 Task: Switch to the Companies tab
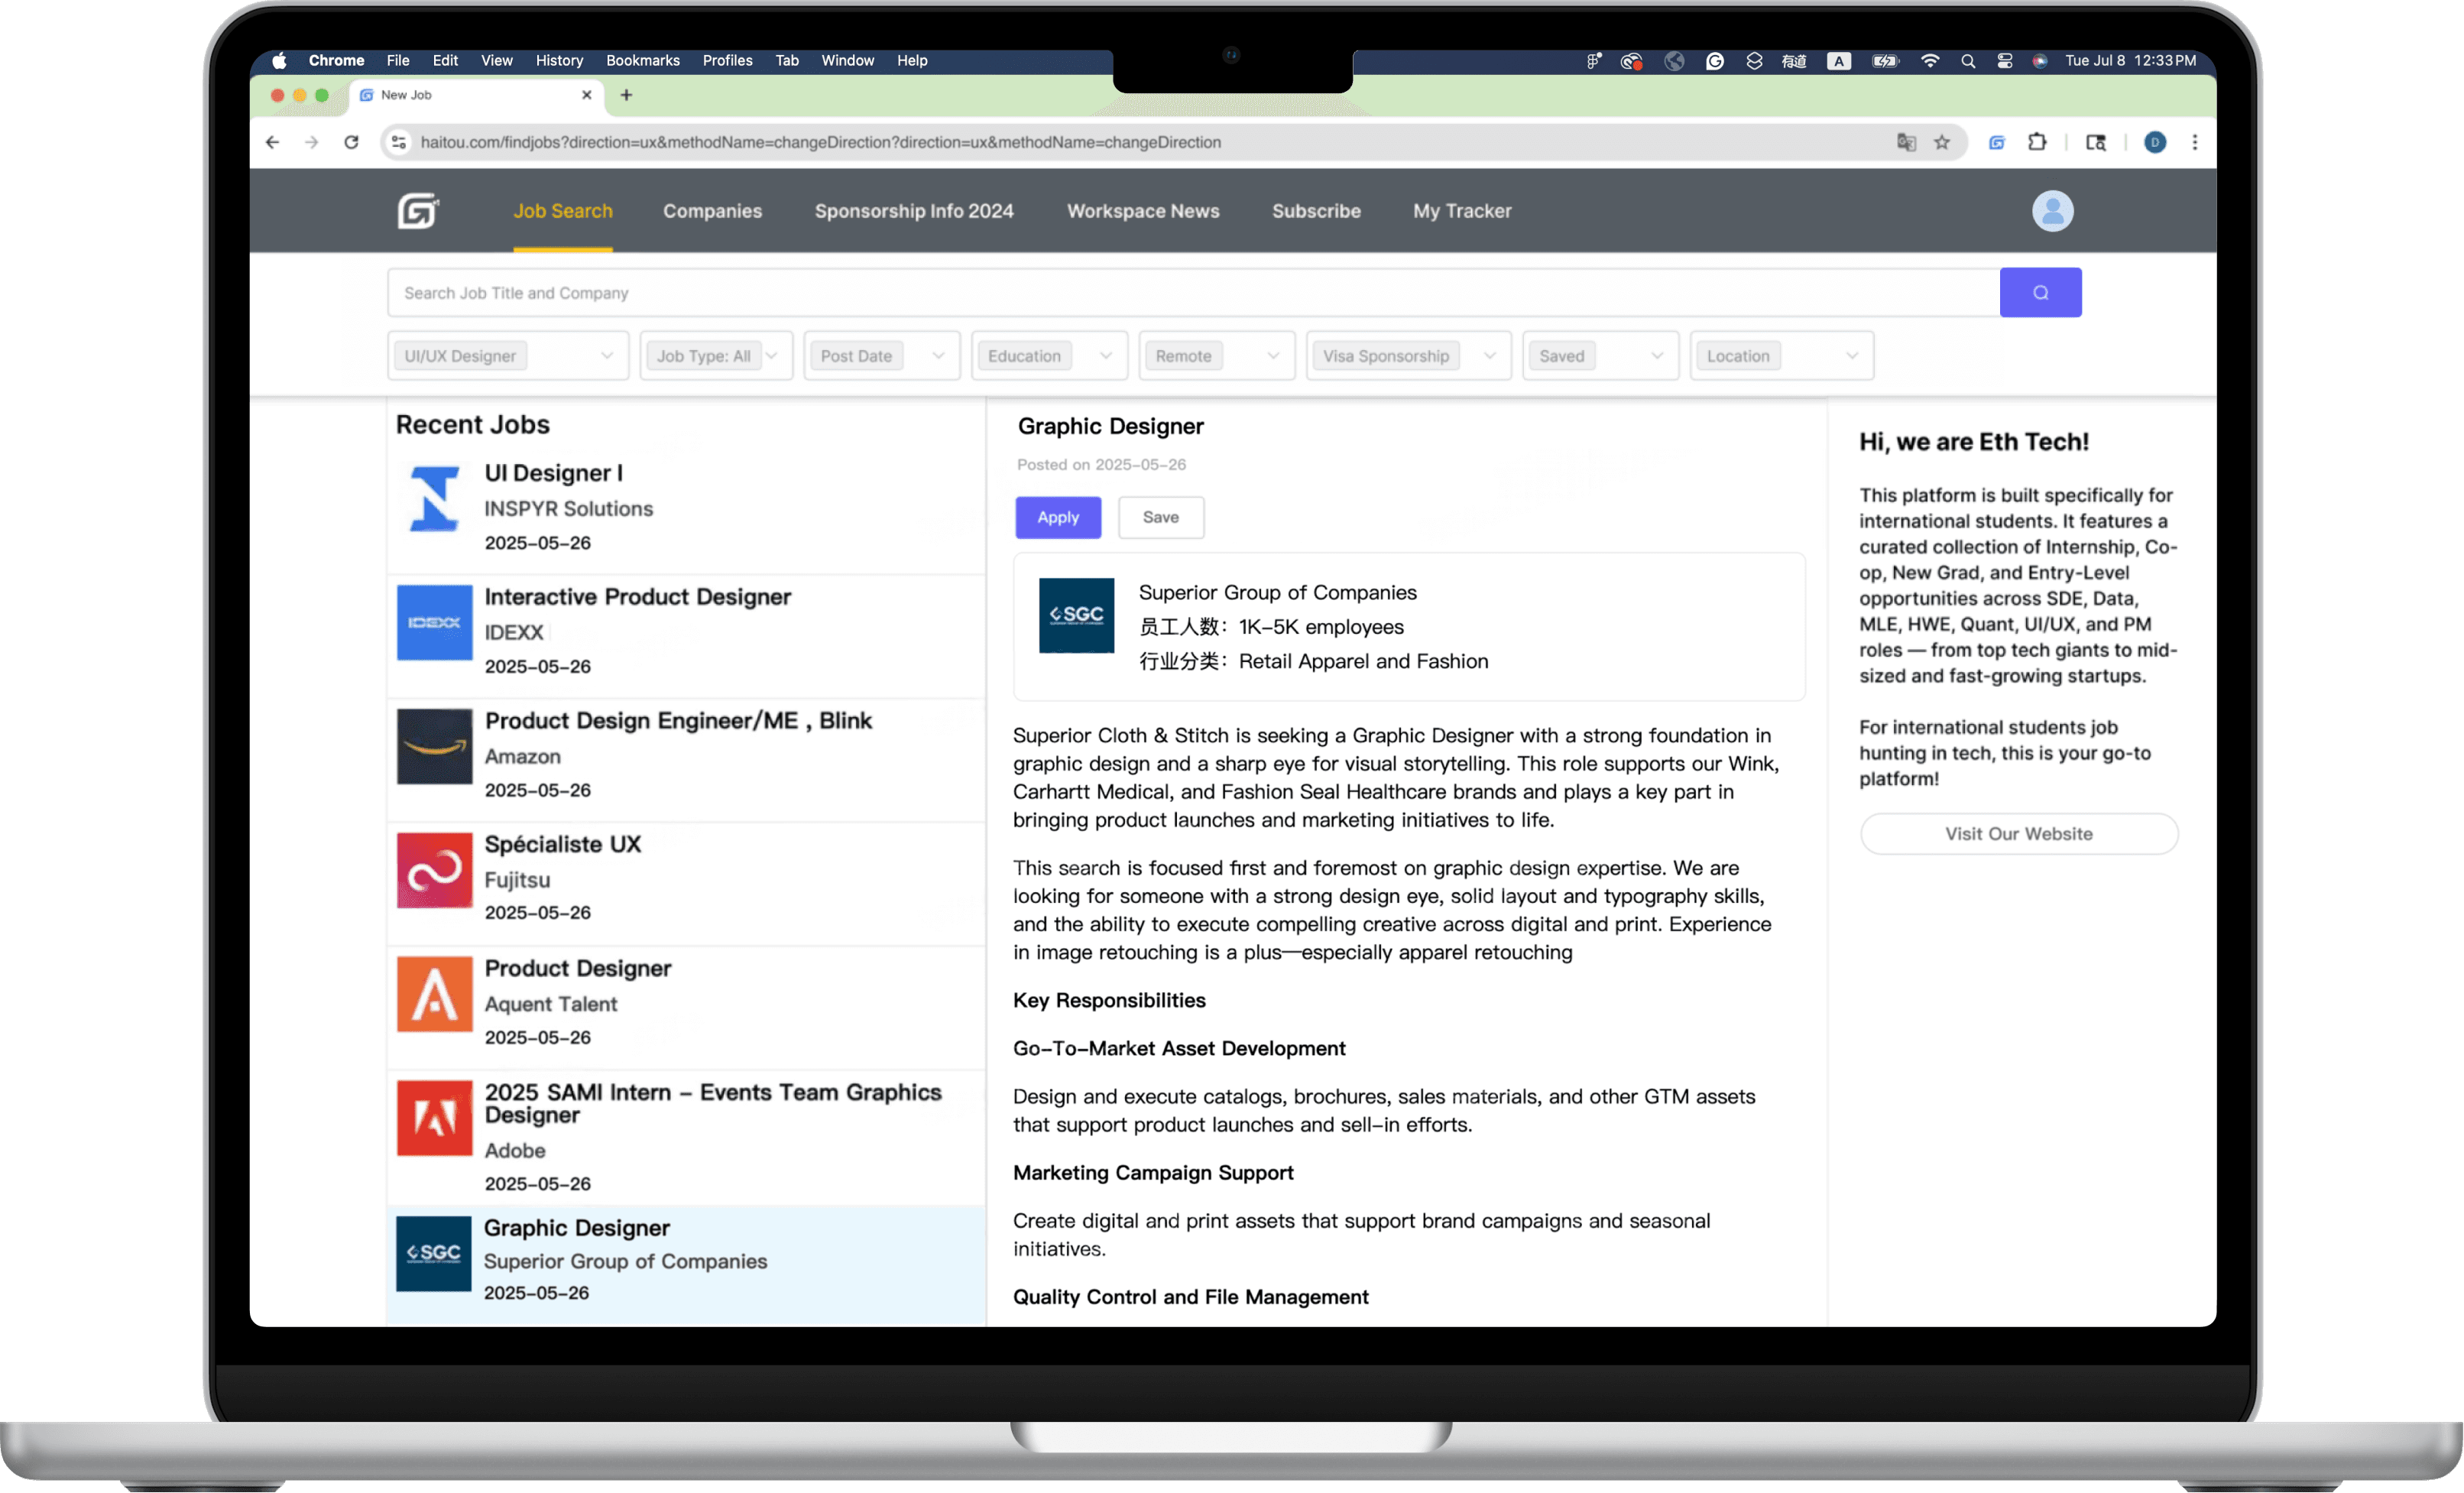click(712, 211)
